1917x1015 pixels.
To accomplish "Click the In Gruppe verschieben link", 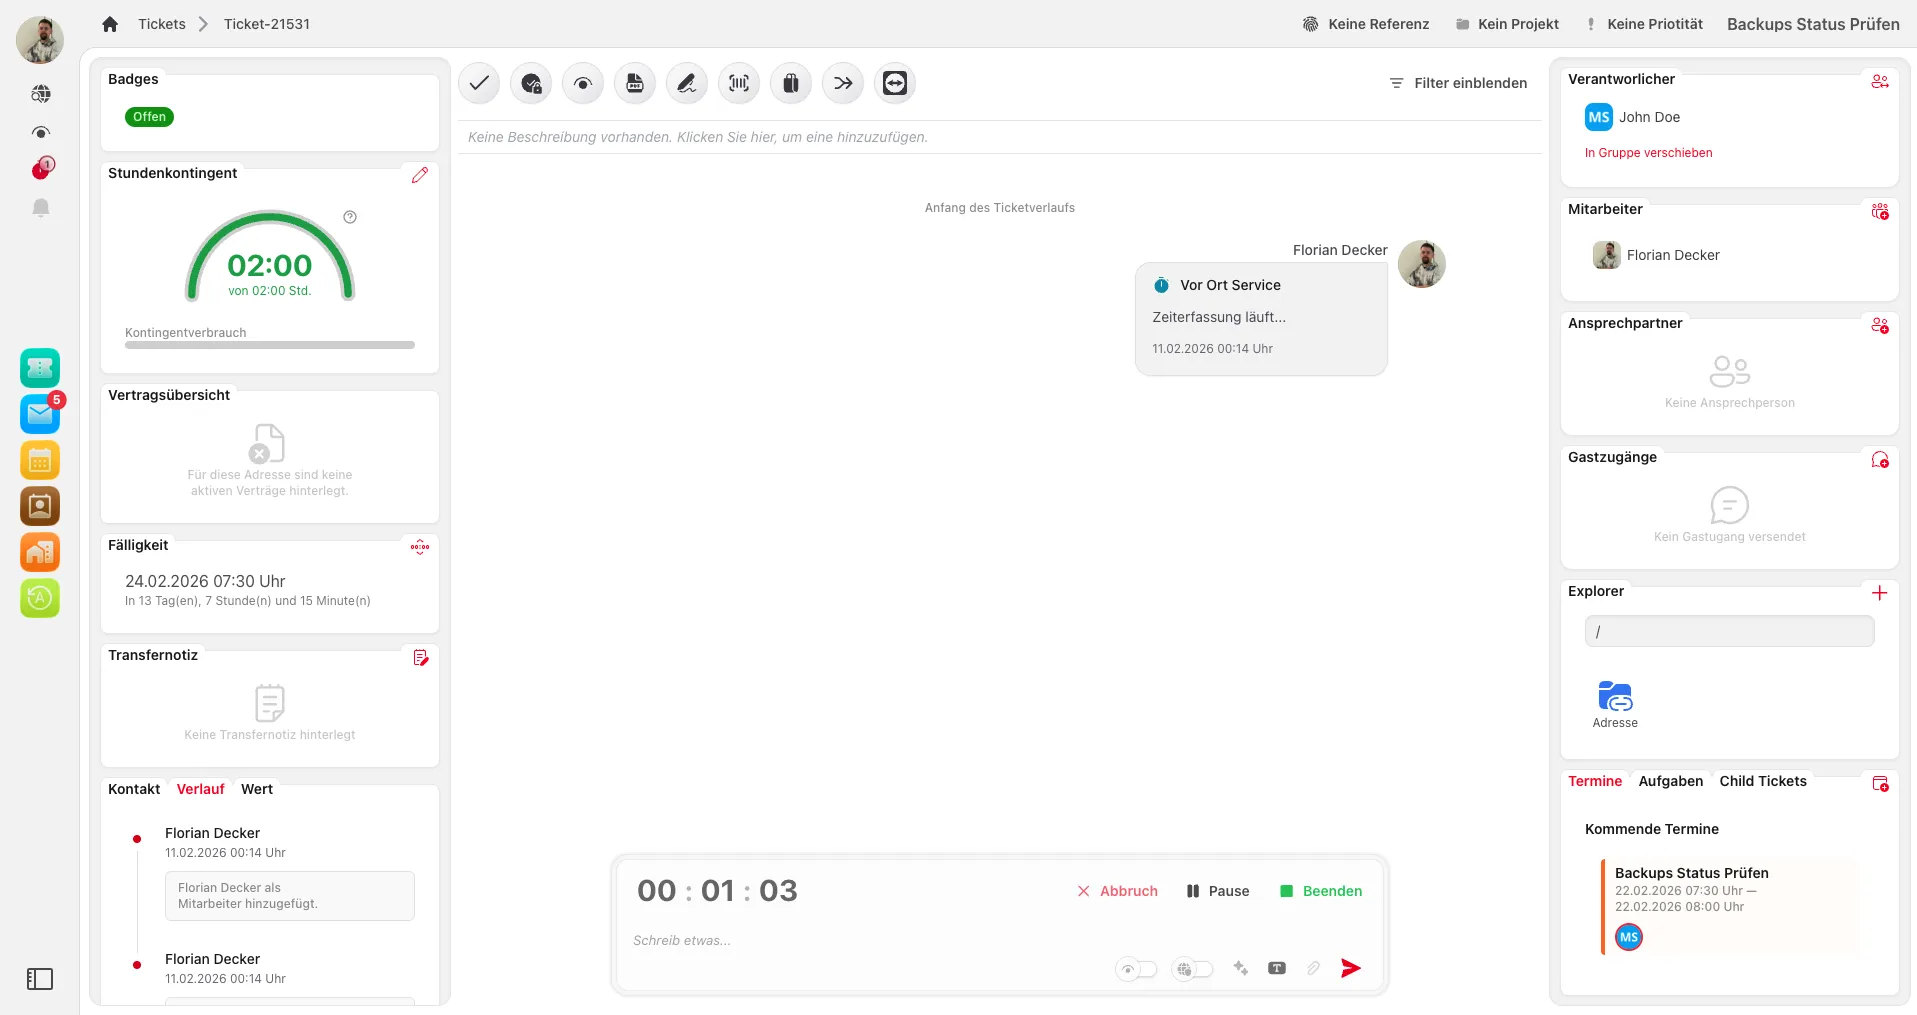I will (x=1648, y=153).
